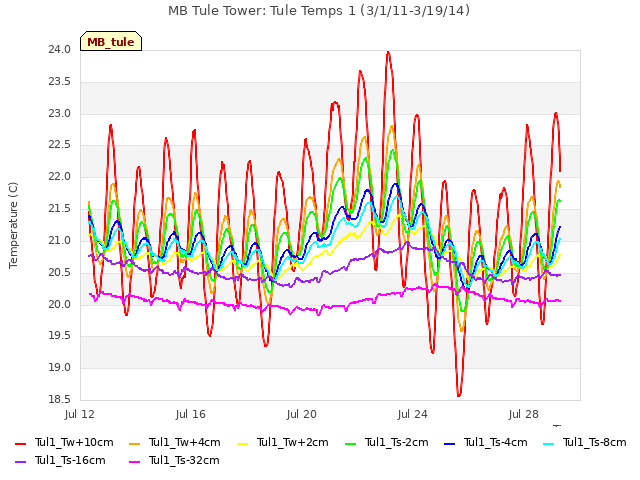The width and height of the screenshot is (640, 480).
Task: Click the 21.0 y-axis tick label
Action: click(60, 240)
